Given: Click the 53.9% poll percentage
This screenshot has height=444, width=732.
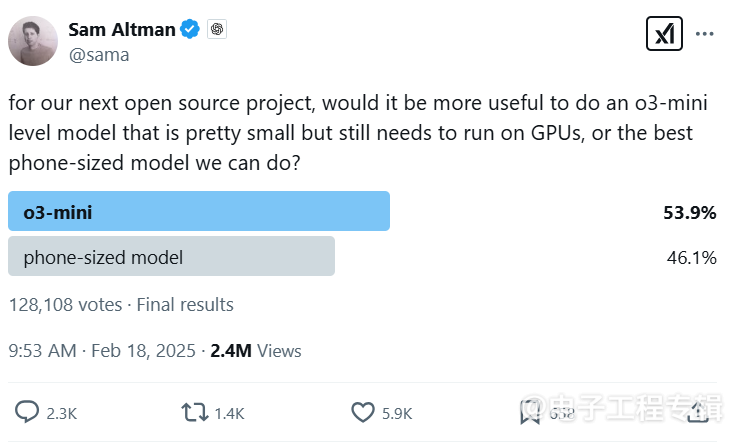Looking at the screenshot, I should pos(690,212).
